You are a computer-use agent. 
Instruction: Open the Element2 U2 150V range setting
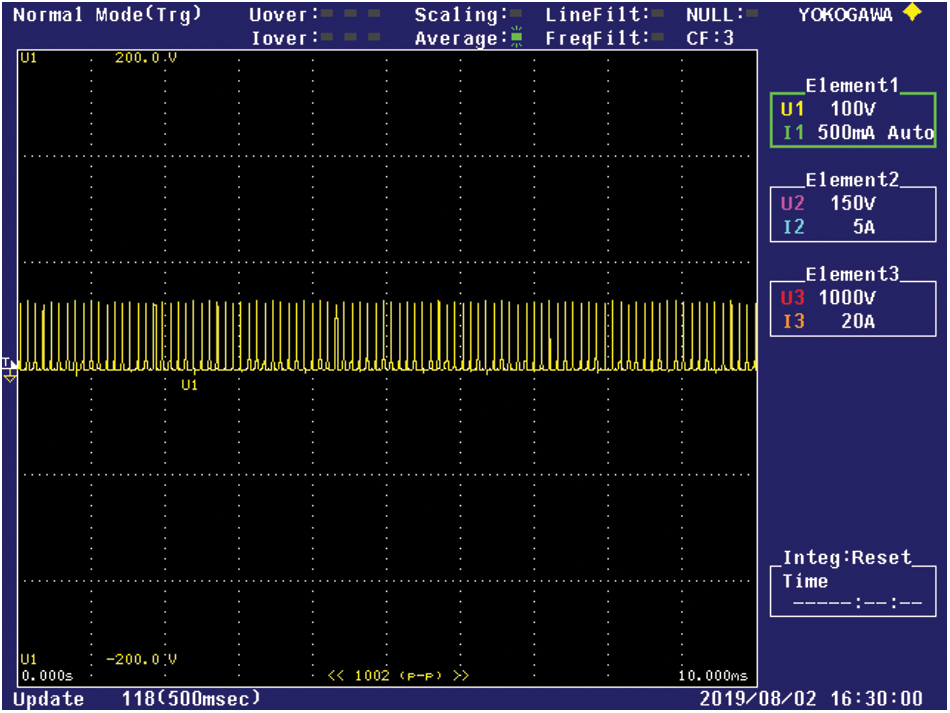click(853, 203)
